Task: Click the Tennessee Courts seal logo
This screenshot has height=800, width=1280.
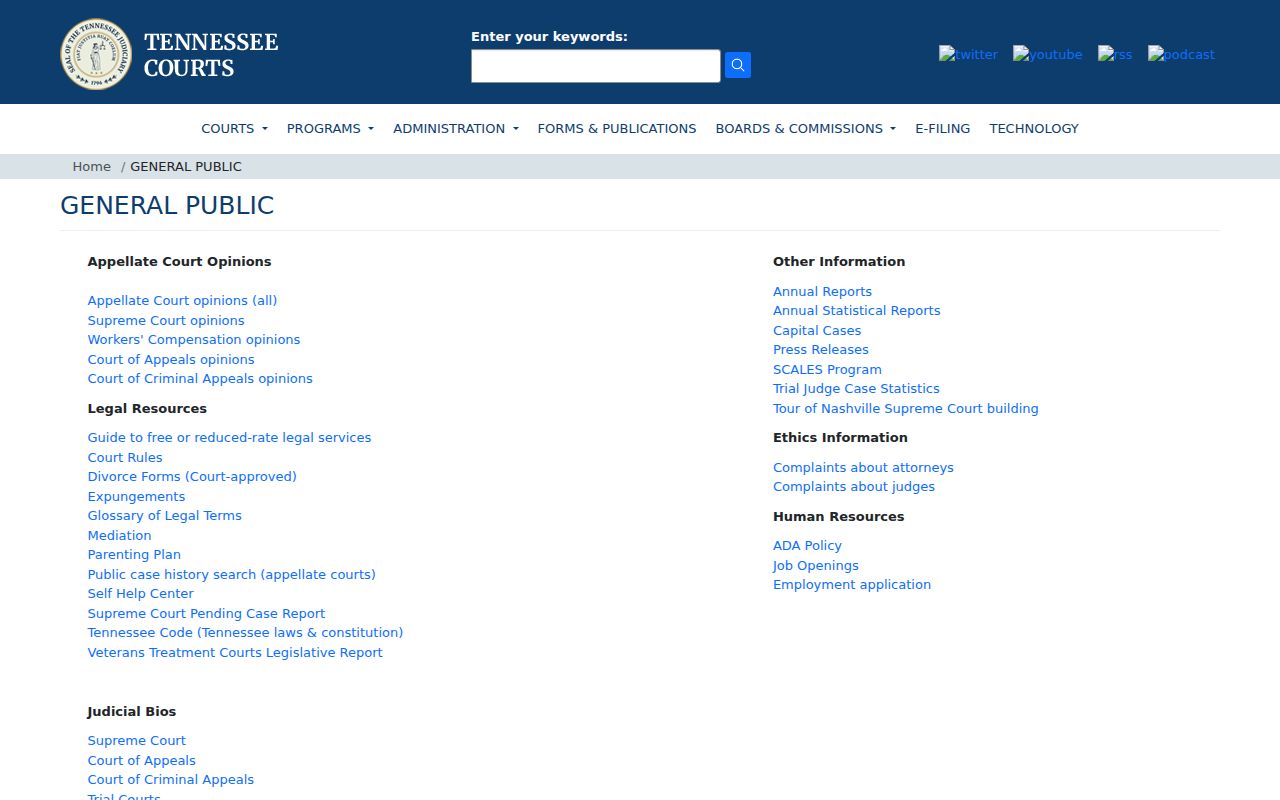Action: (96, 54)
